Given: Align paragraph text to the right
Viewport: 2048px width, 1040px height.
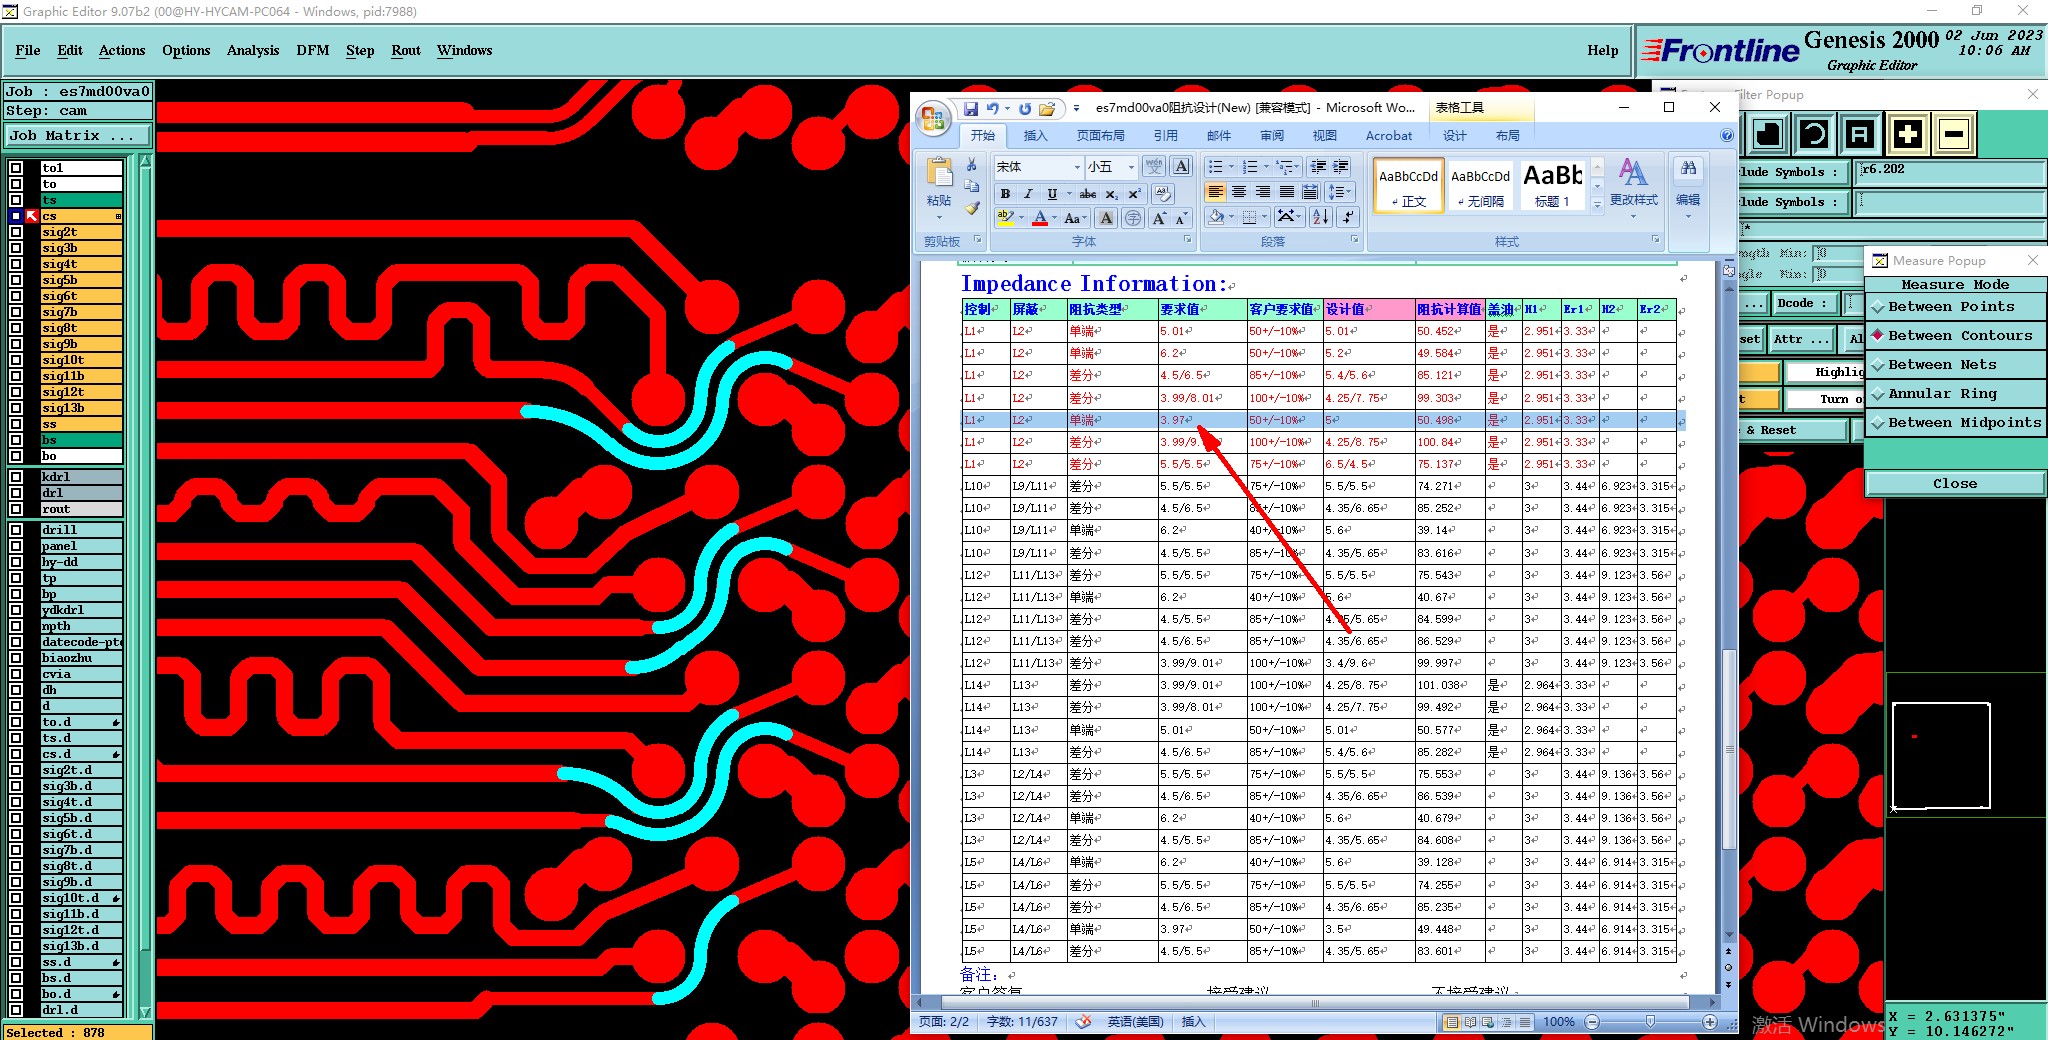Looking at the screenshot, I should 1263,192.
